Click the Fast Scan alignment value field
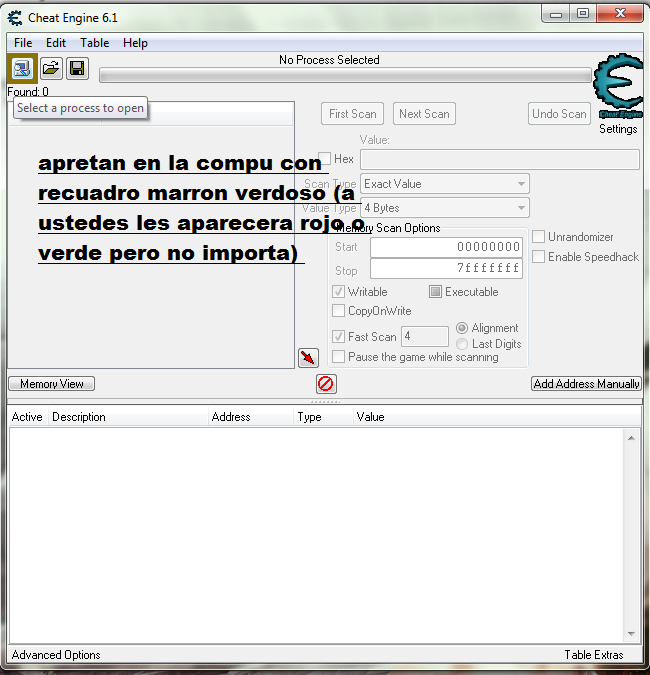 425,336
